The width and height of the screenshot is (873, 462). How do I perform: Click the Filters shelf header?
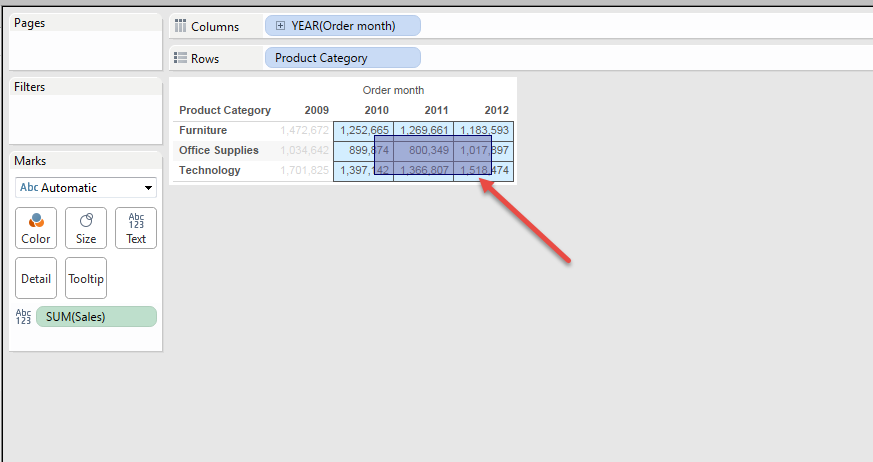tap(30, 87)
